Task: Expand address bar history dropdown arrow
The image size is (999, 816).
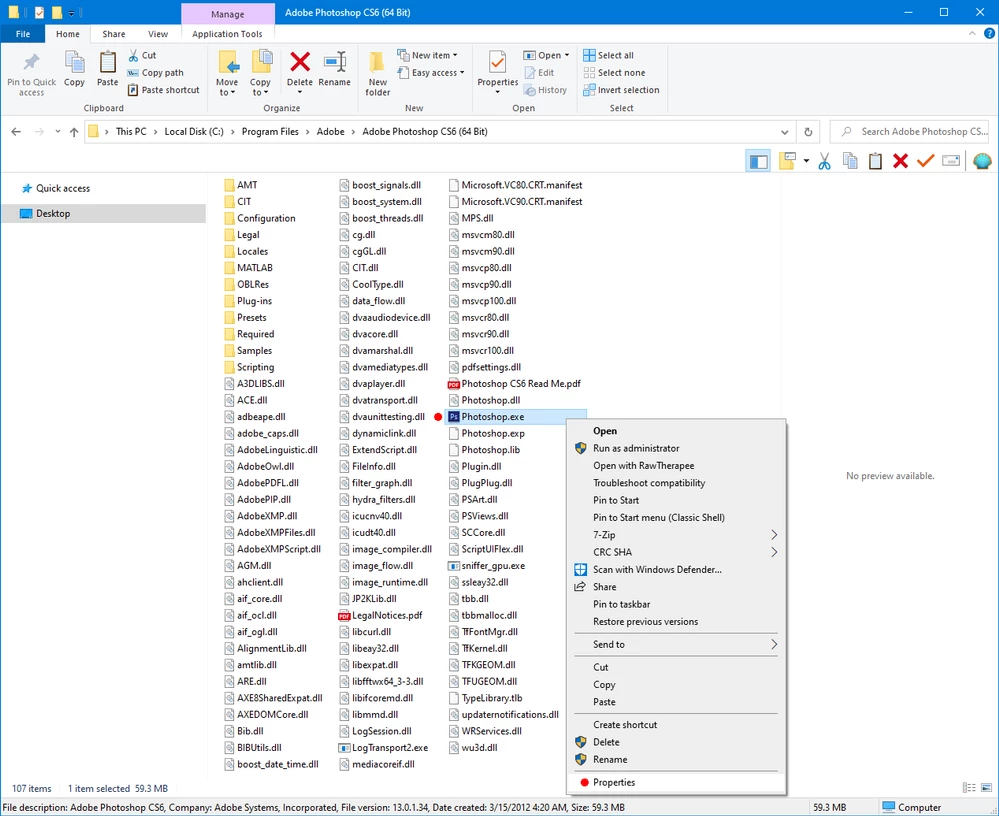Action: coord(784,132)
